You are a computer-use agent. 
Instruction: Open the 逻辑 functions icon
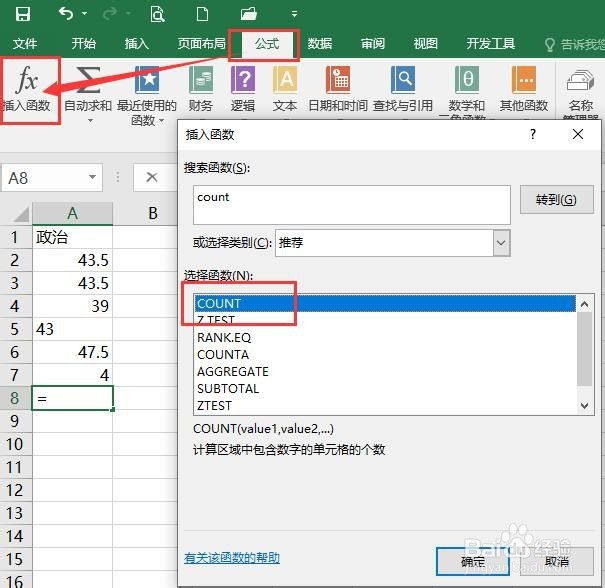pyautogui.click(x=243, y=80)
